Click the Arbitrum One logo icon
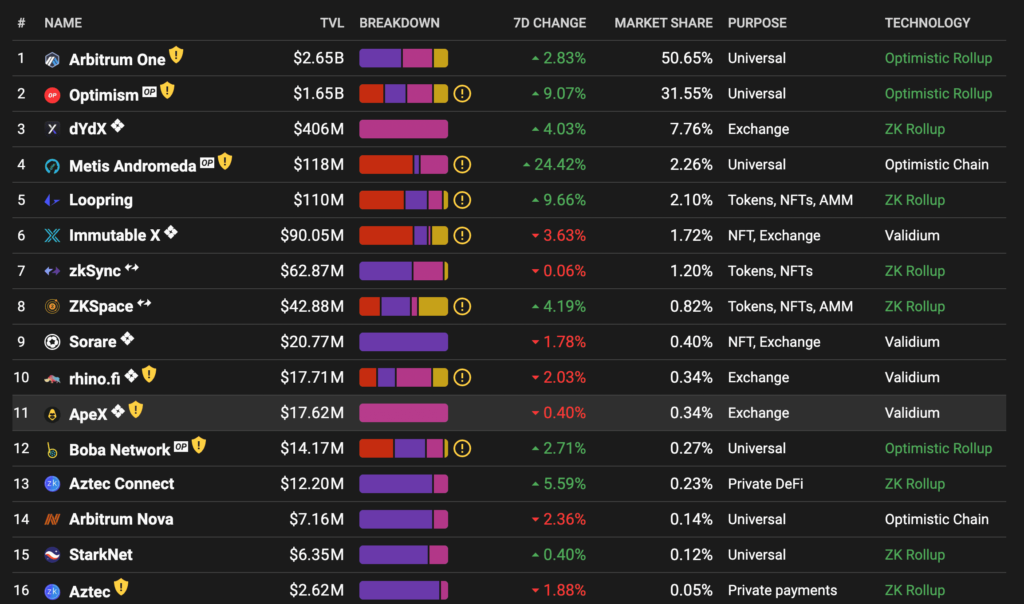 [52, 60]
